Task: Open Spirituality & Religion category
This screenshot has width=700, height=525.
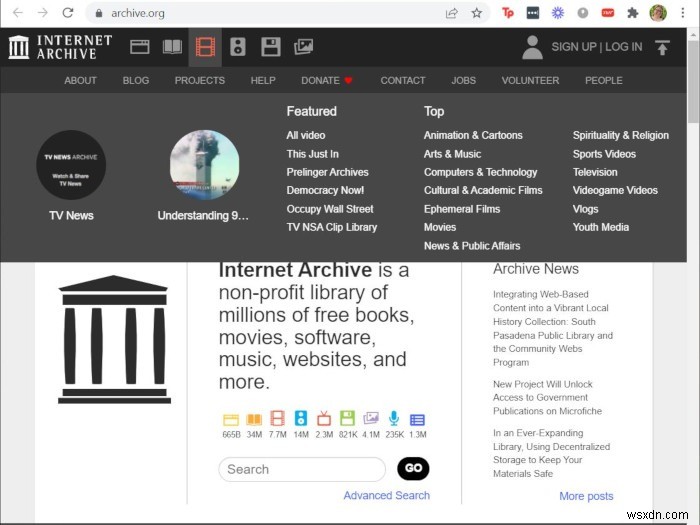Action: click(x=621, y=135)
